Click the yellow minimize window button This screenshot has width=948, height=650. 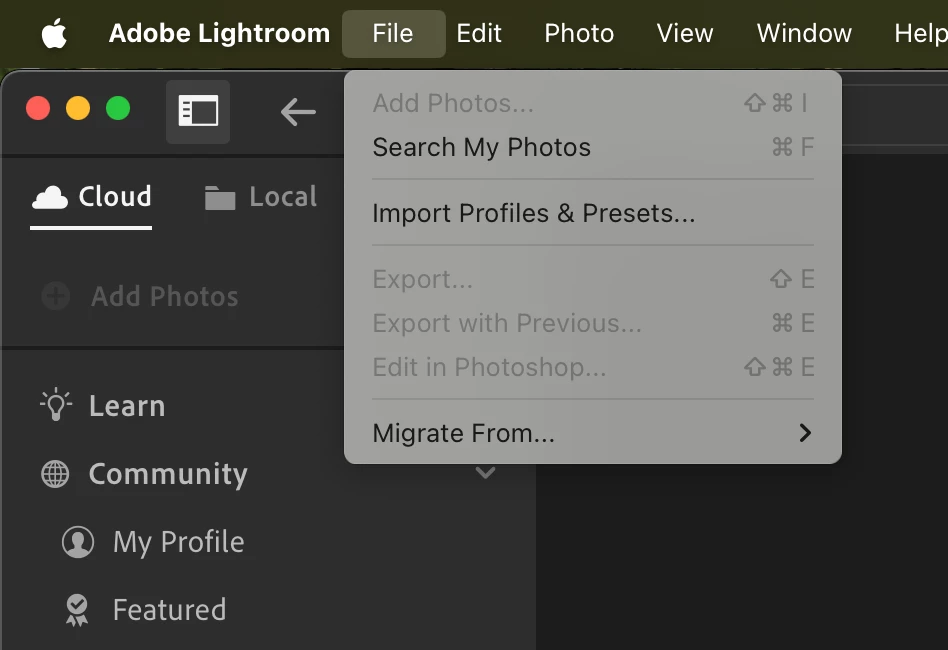(78, 108)
